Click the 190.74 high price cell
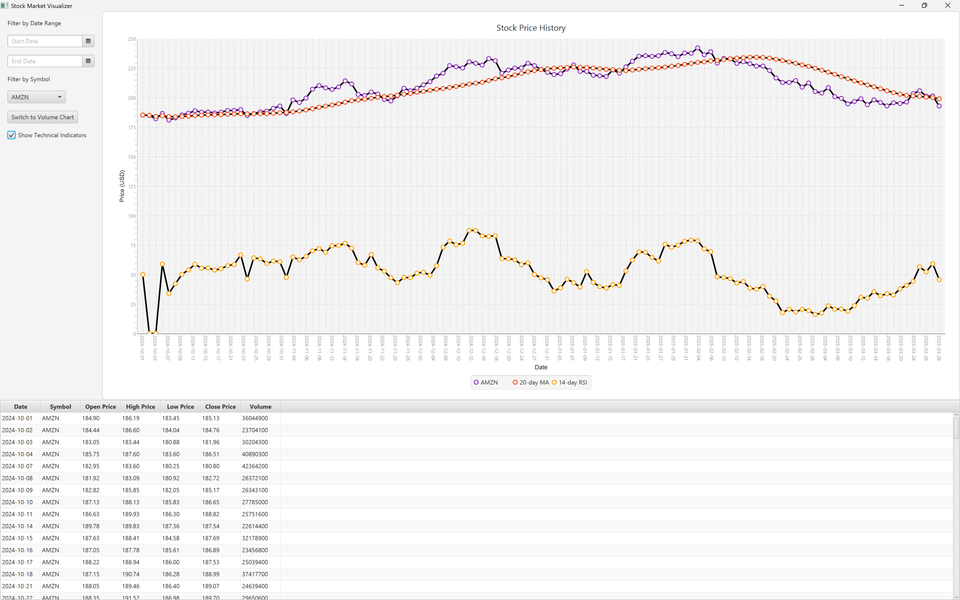 140,574
